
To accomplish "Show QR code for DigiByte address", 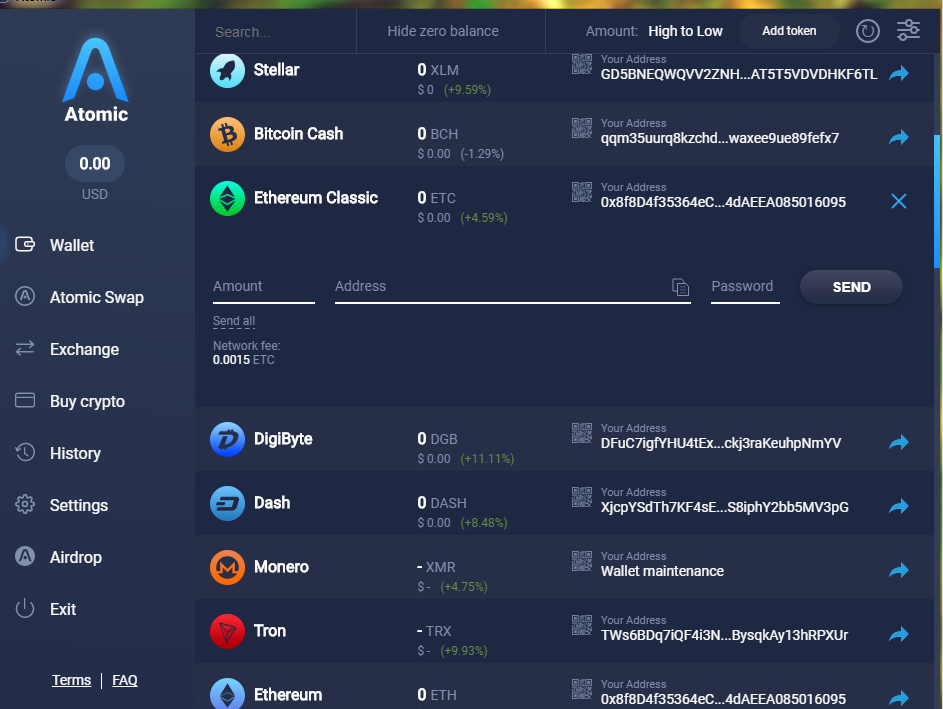I will coord(582,434).
